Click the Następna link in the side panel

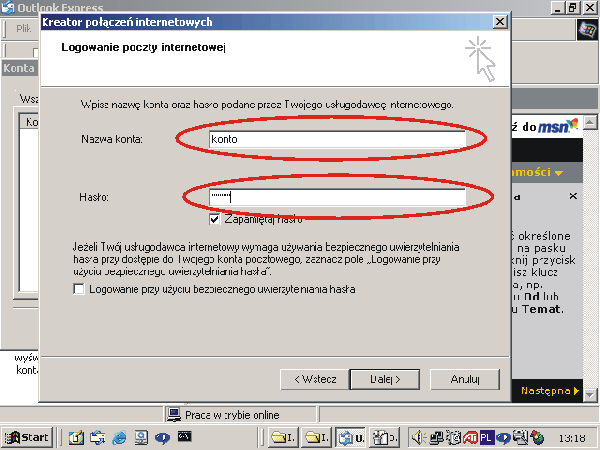coord(547,390)
